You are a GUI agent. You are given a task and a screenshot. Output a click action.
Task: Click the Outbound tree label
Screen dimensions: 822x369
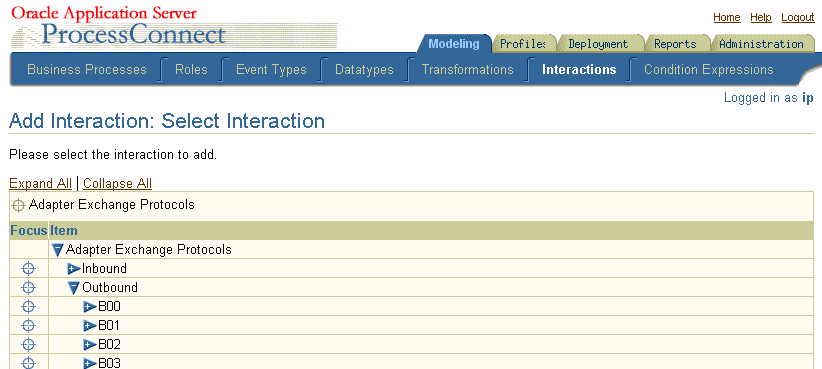click(x=110, y=288)
